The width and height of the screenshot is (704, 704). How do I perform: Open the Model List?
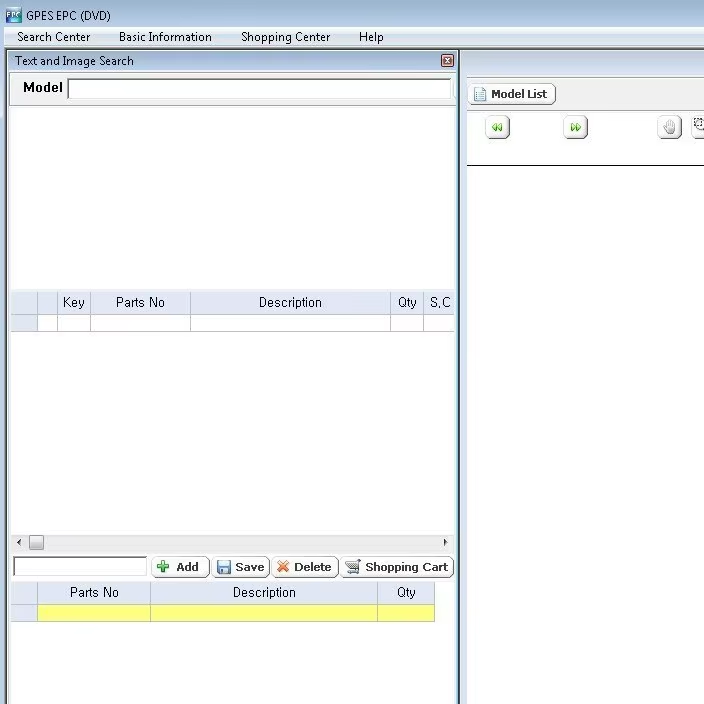[511, 94]
